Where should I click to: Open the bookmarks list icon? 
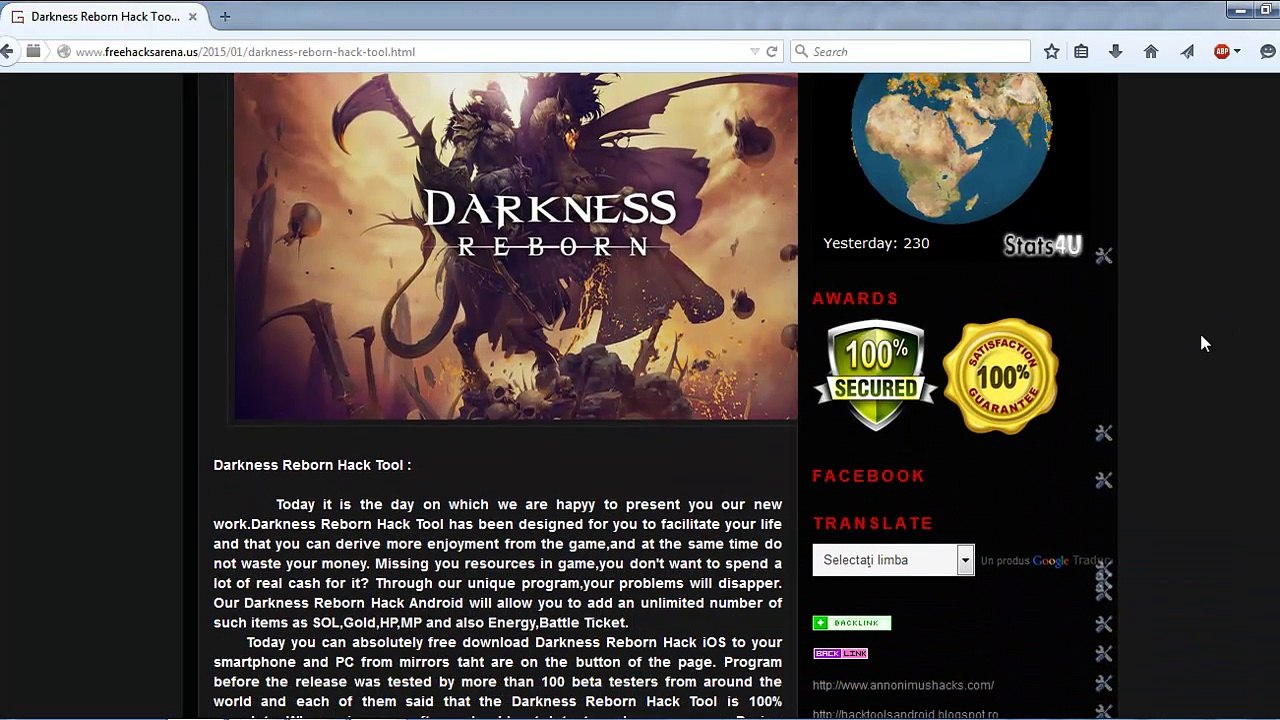pos(1081,51)
